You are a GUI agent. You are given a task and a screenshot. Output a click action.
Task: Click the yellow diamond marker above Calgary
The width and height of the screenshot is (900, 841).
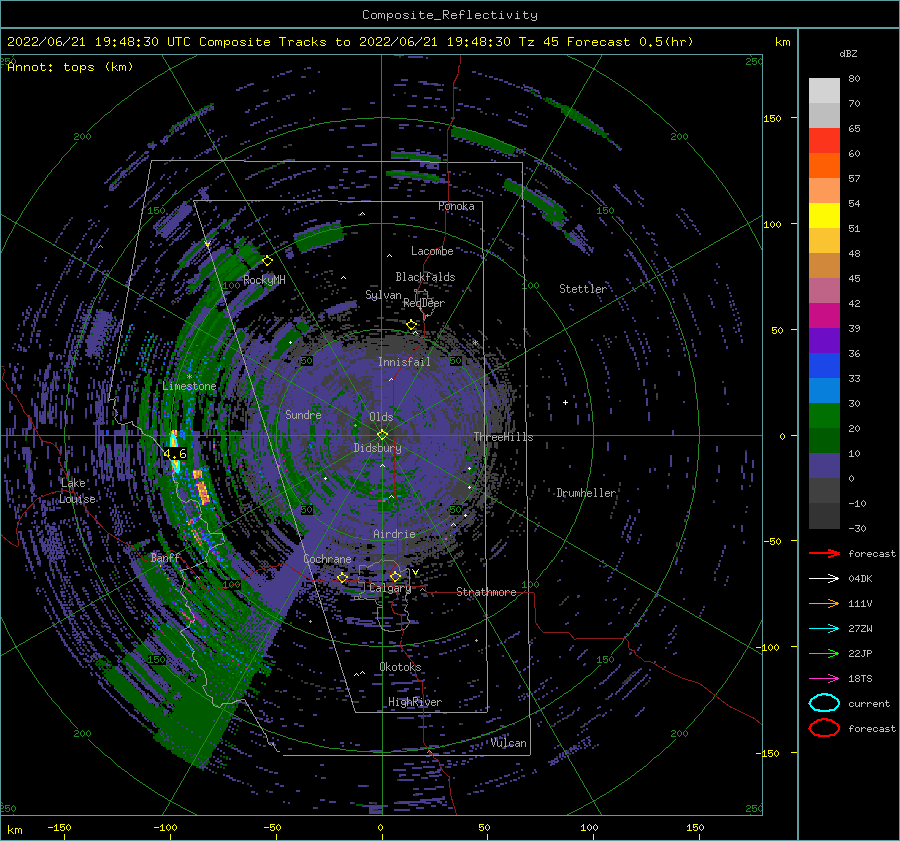(x=395, y=576)
